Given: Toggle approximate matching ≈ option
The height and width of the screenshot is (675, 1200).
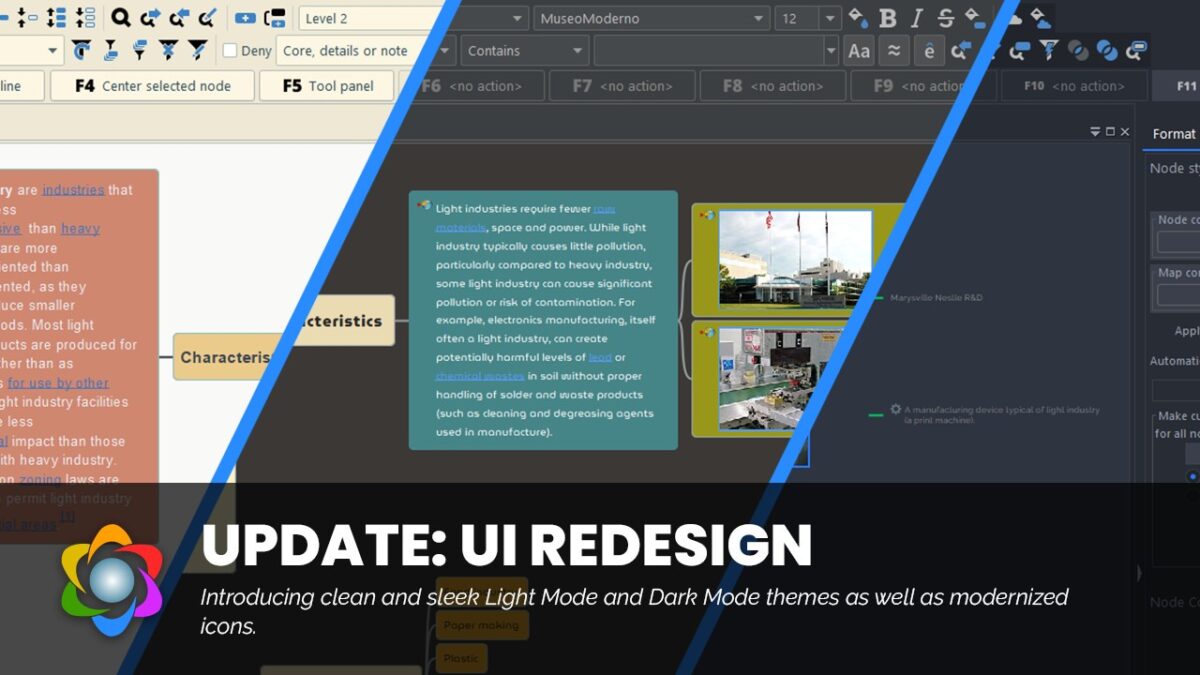Looking at the screenshot, I should tap(894, 51).
